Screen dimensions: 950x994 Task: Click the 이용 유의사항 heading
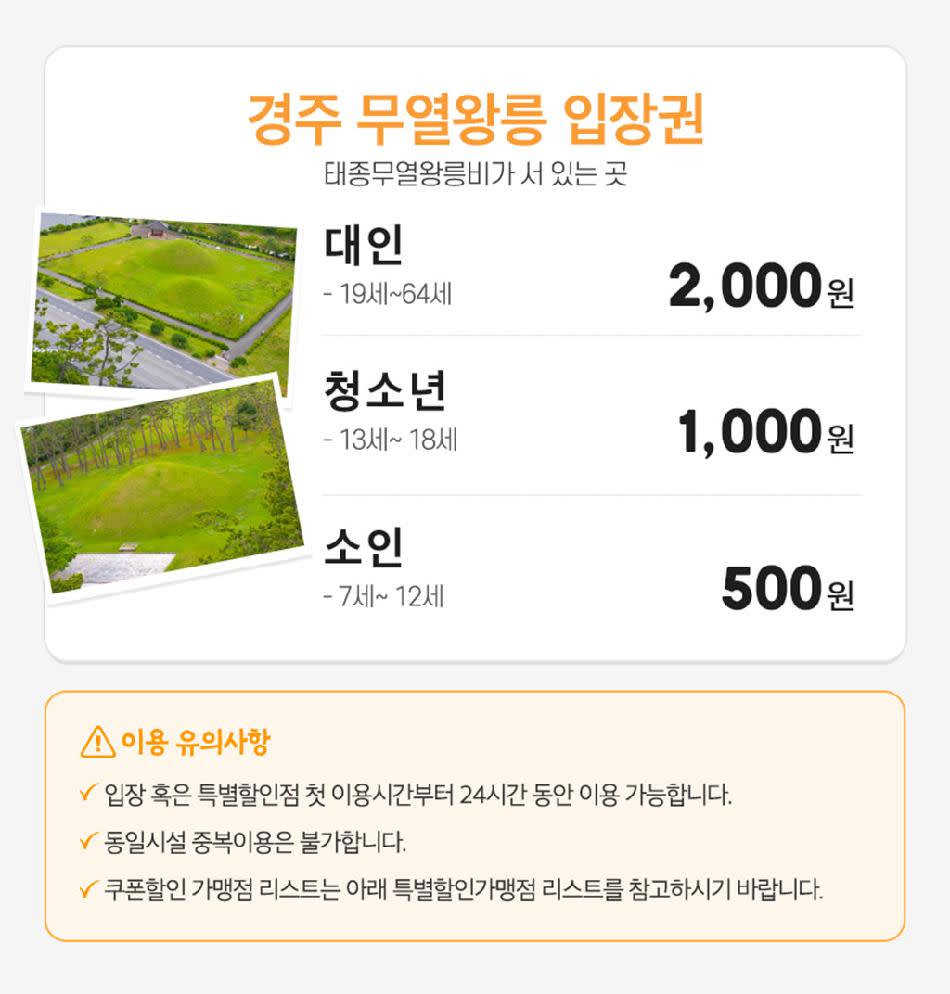pyautogui.click(x=194, y=743)
